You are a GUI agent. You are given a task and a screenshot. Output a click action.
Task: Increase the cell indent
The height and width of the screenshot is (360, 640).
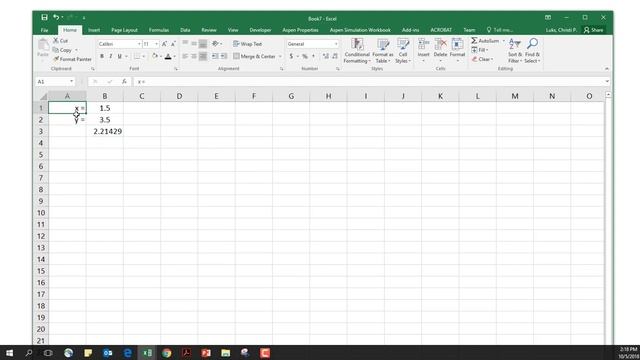224,56
